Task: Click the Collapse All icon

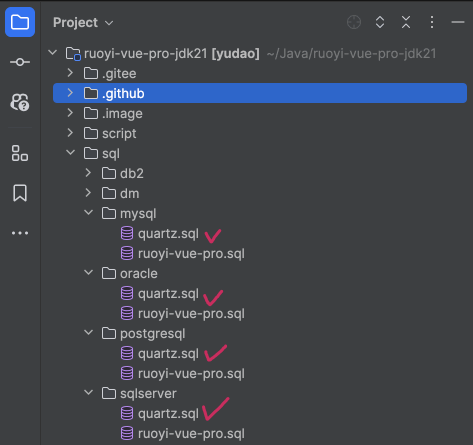Action: [x=406, y=22]
